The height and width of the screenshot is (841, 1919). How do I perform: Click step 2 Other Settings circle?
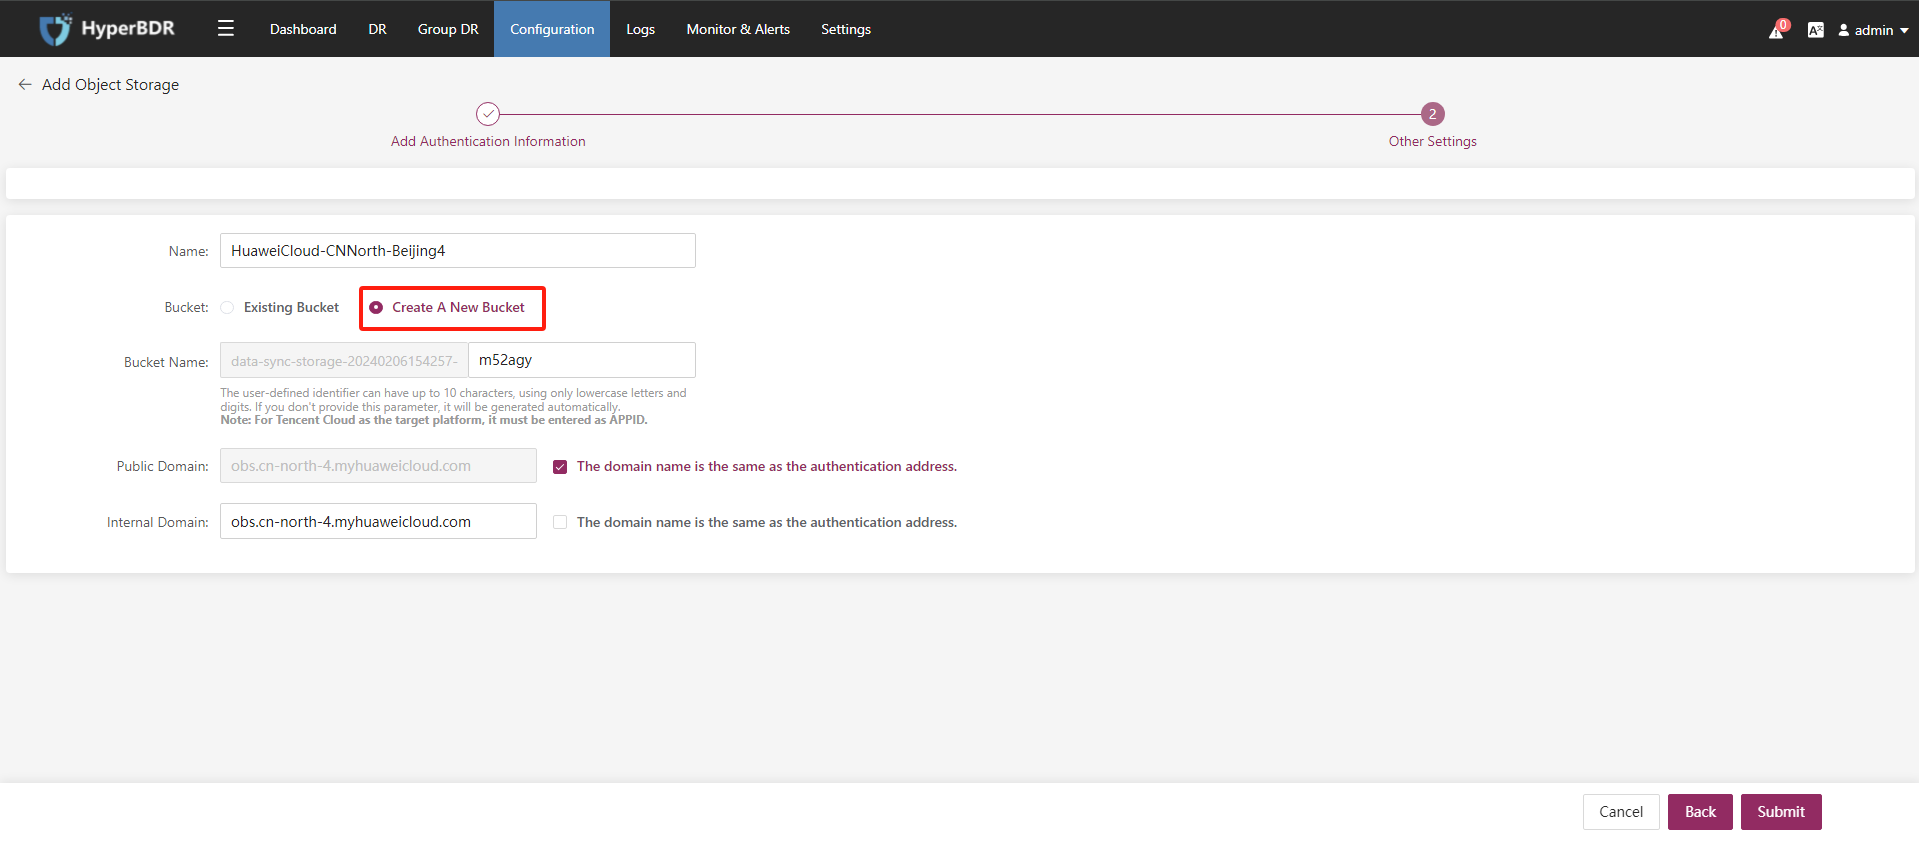1432,114
